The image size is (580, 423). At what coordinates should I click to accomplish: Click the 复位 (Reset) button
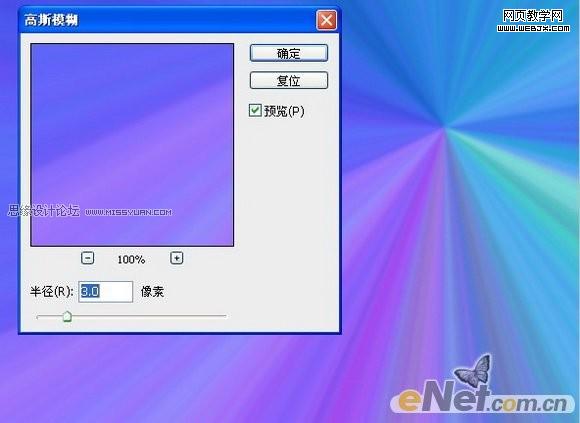pyautogui.click(x=289, y=80)
